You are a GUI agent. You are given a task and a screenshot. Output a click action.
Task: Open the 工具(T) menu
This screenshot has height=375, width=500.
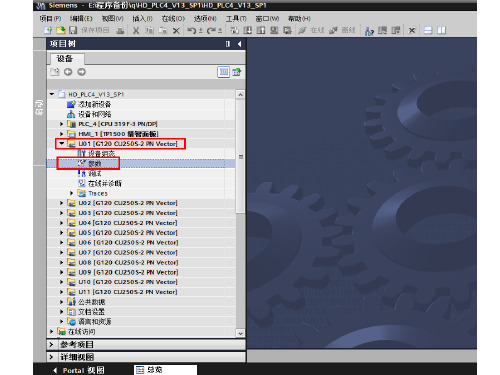[236, 19]
